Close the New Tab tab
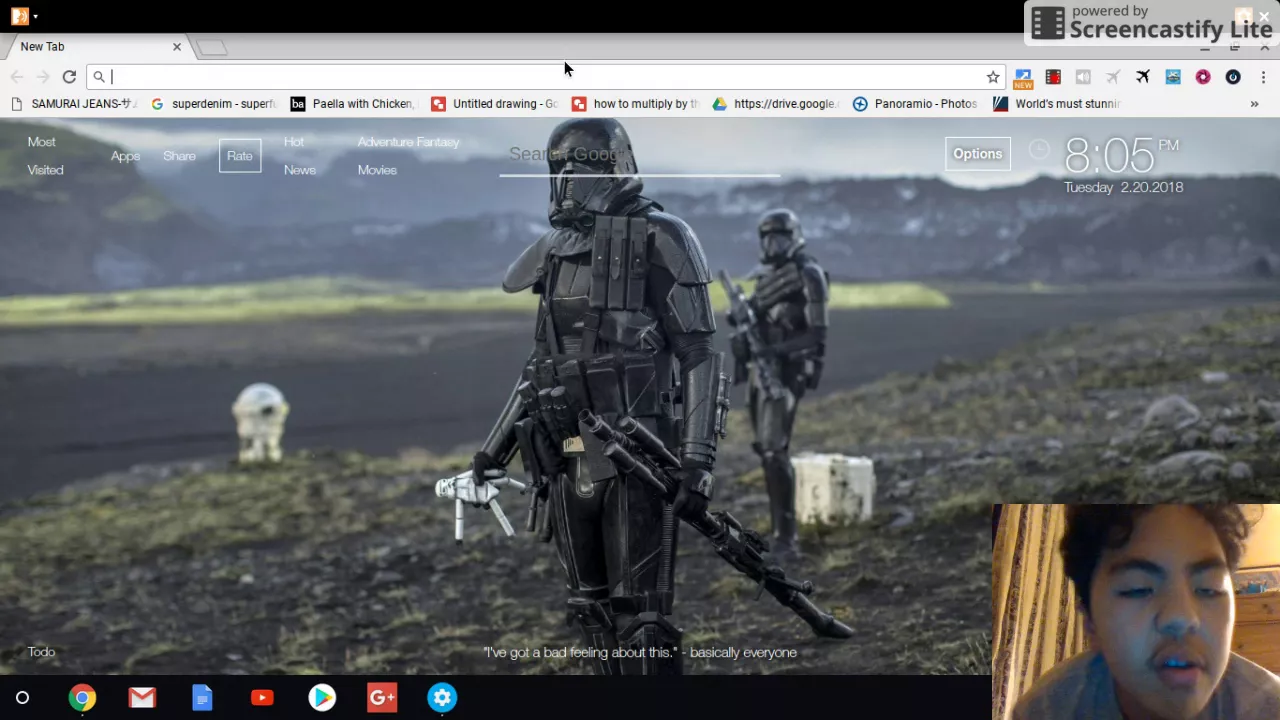 [177, 47]
